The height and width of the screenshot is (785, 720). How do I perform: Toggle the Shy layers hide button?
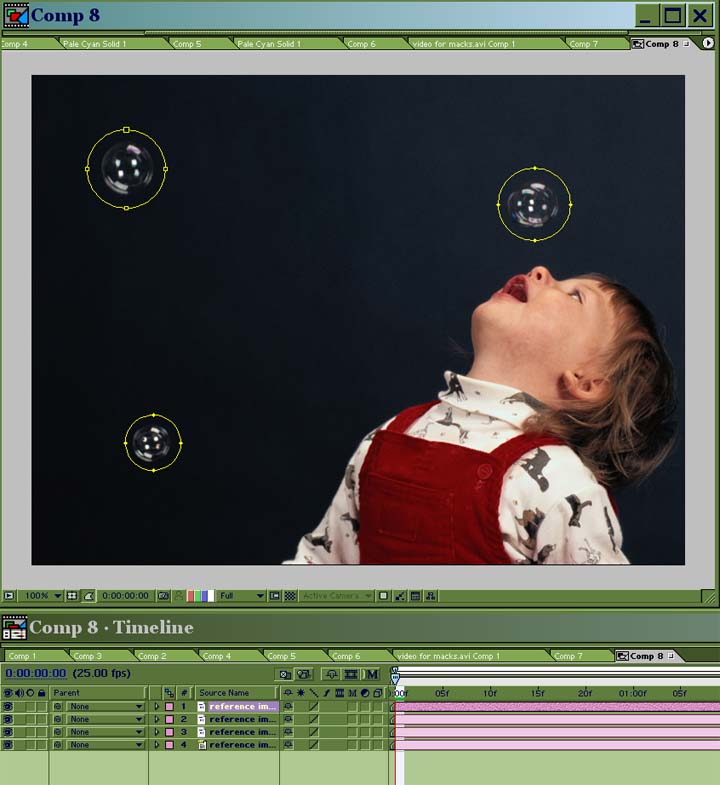click(x=331, y=674)
